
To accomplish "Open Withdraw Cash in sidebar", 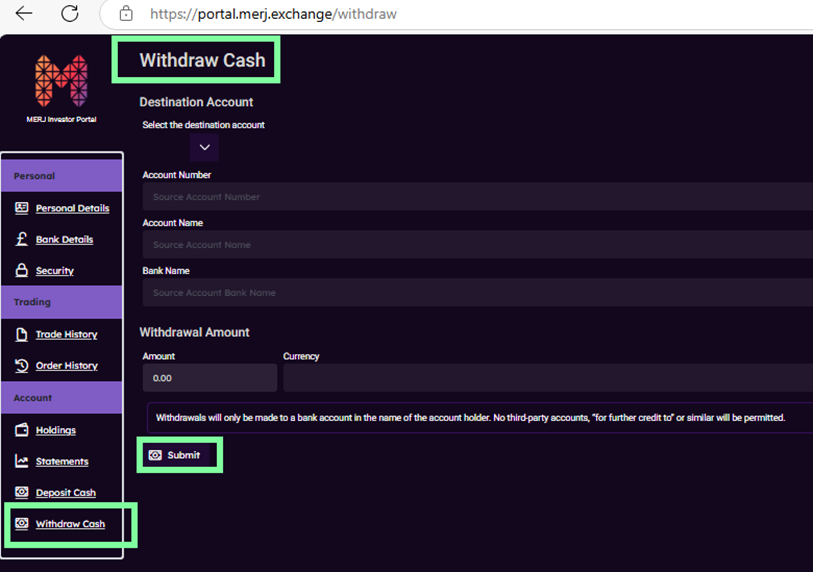I will 70,524.
